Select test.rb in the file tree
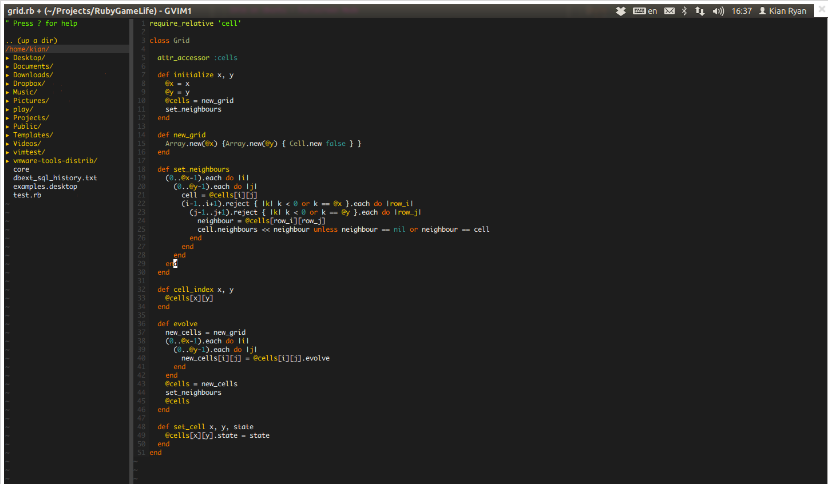The height and width of the screenshot is (484, 828). coord(27,195)
